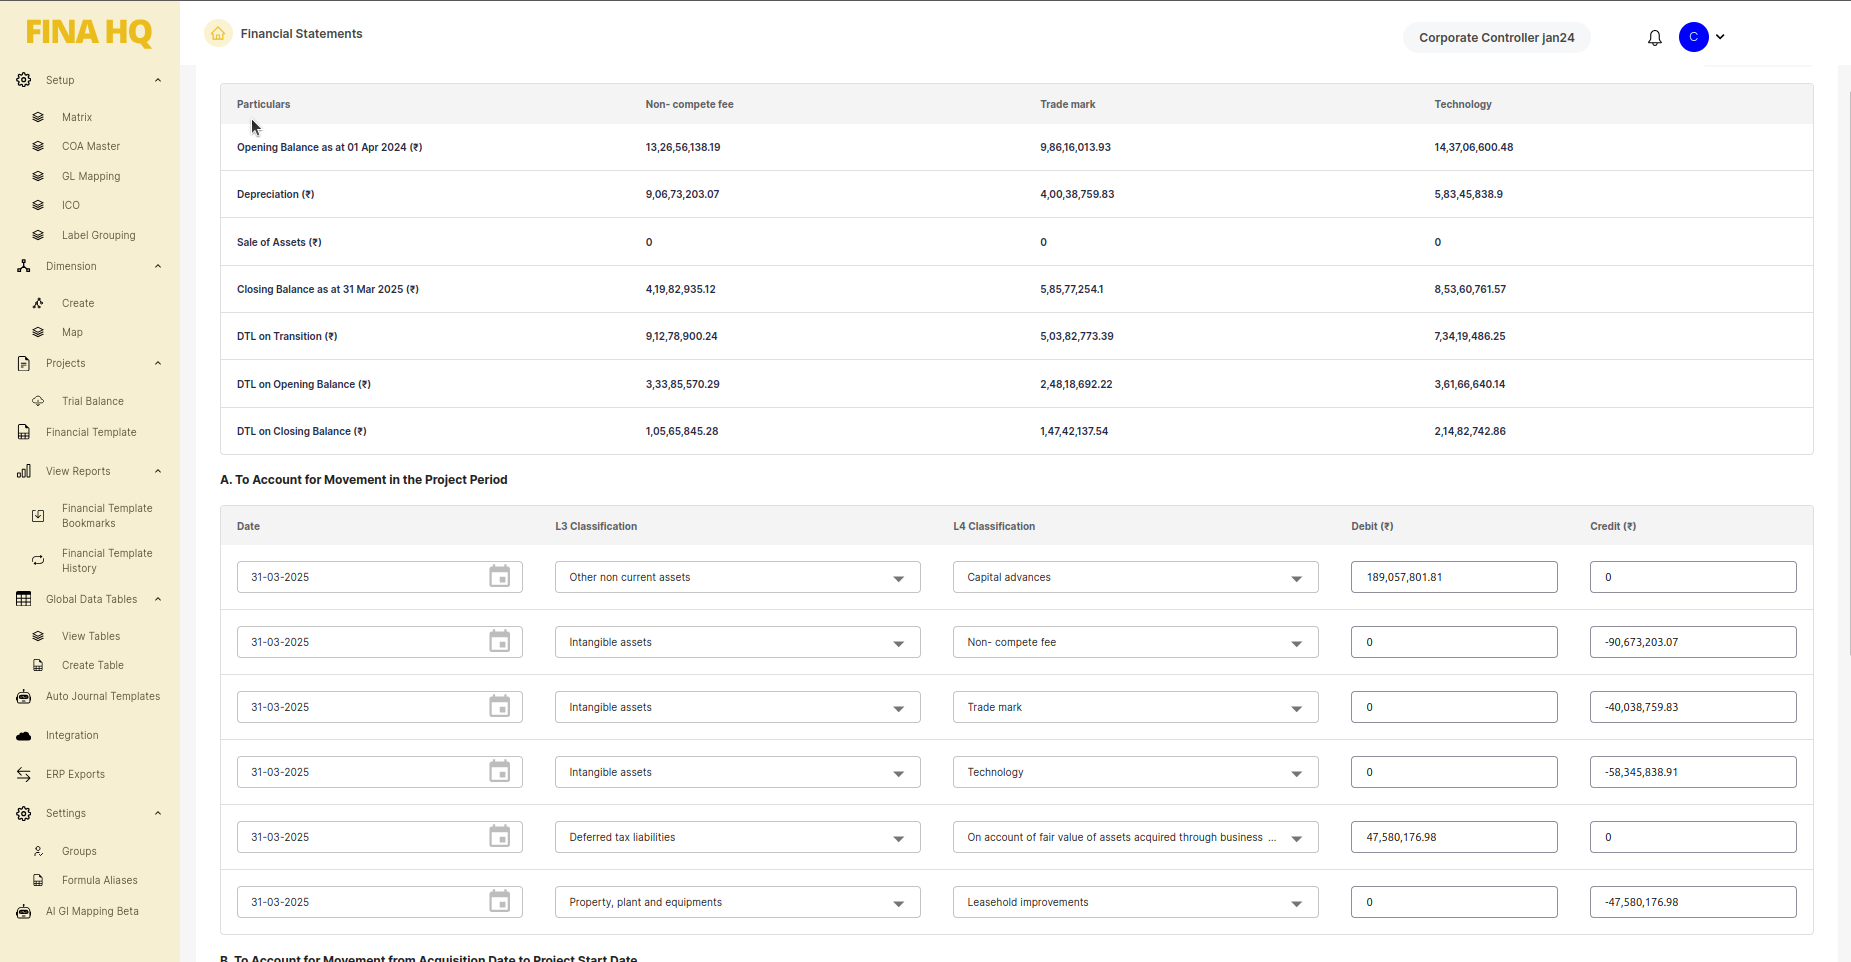The width and height of the screenshot is (1851, 962).
Task: Click the AI Gl Mapping Beta icon
Action: click(24, 912)
